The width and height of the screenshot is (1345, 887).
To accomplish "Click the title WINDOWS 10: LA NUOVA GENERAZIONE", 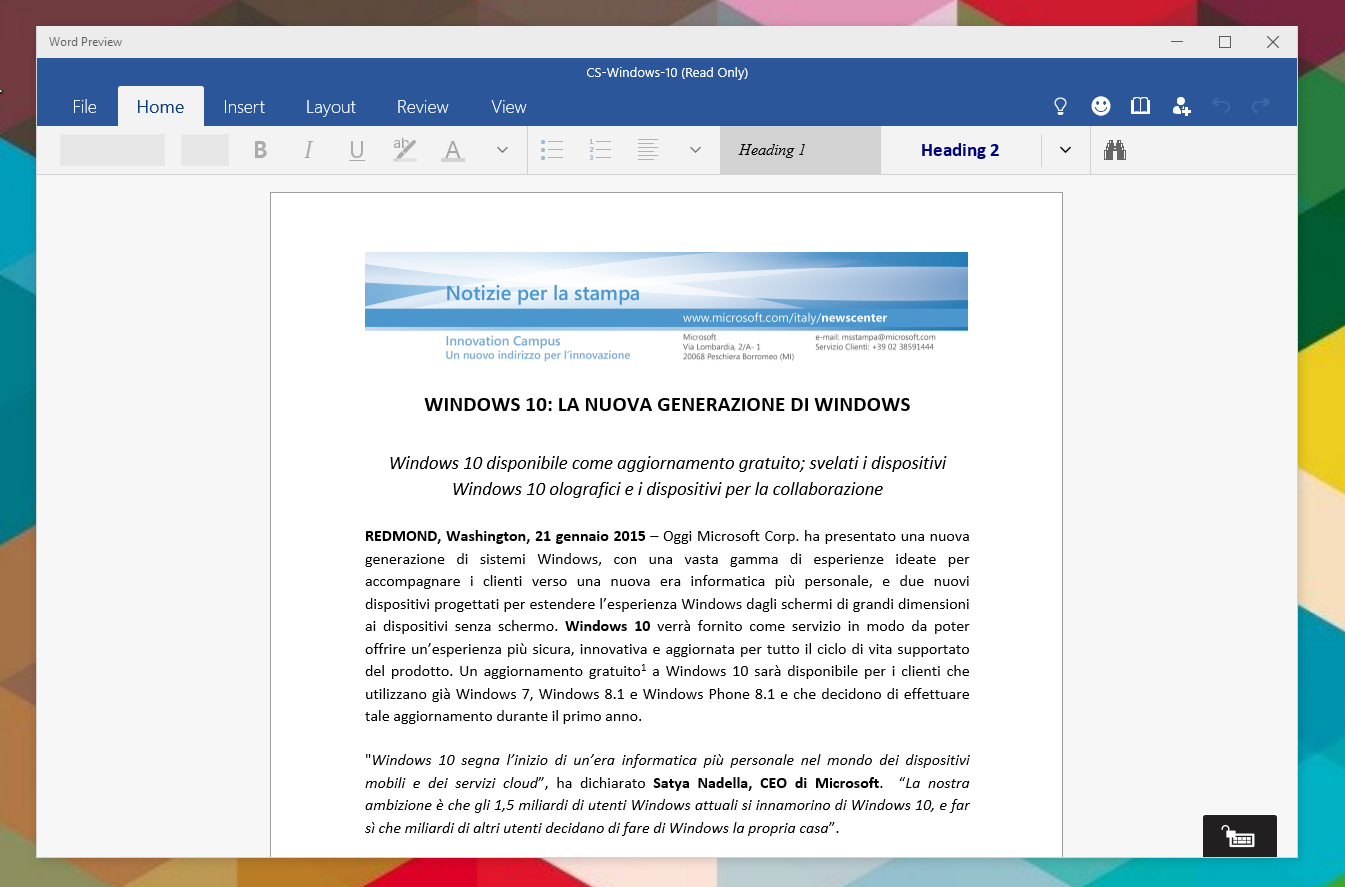I will coord(667,405).
